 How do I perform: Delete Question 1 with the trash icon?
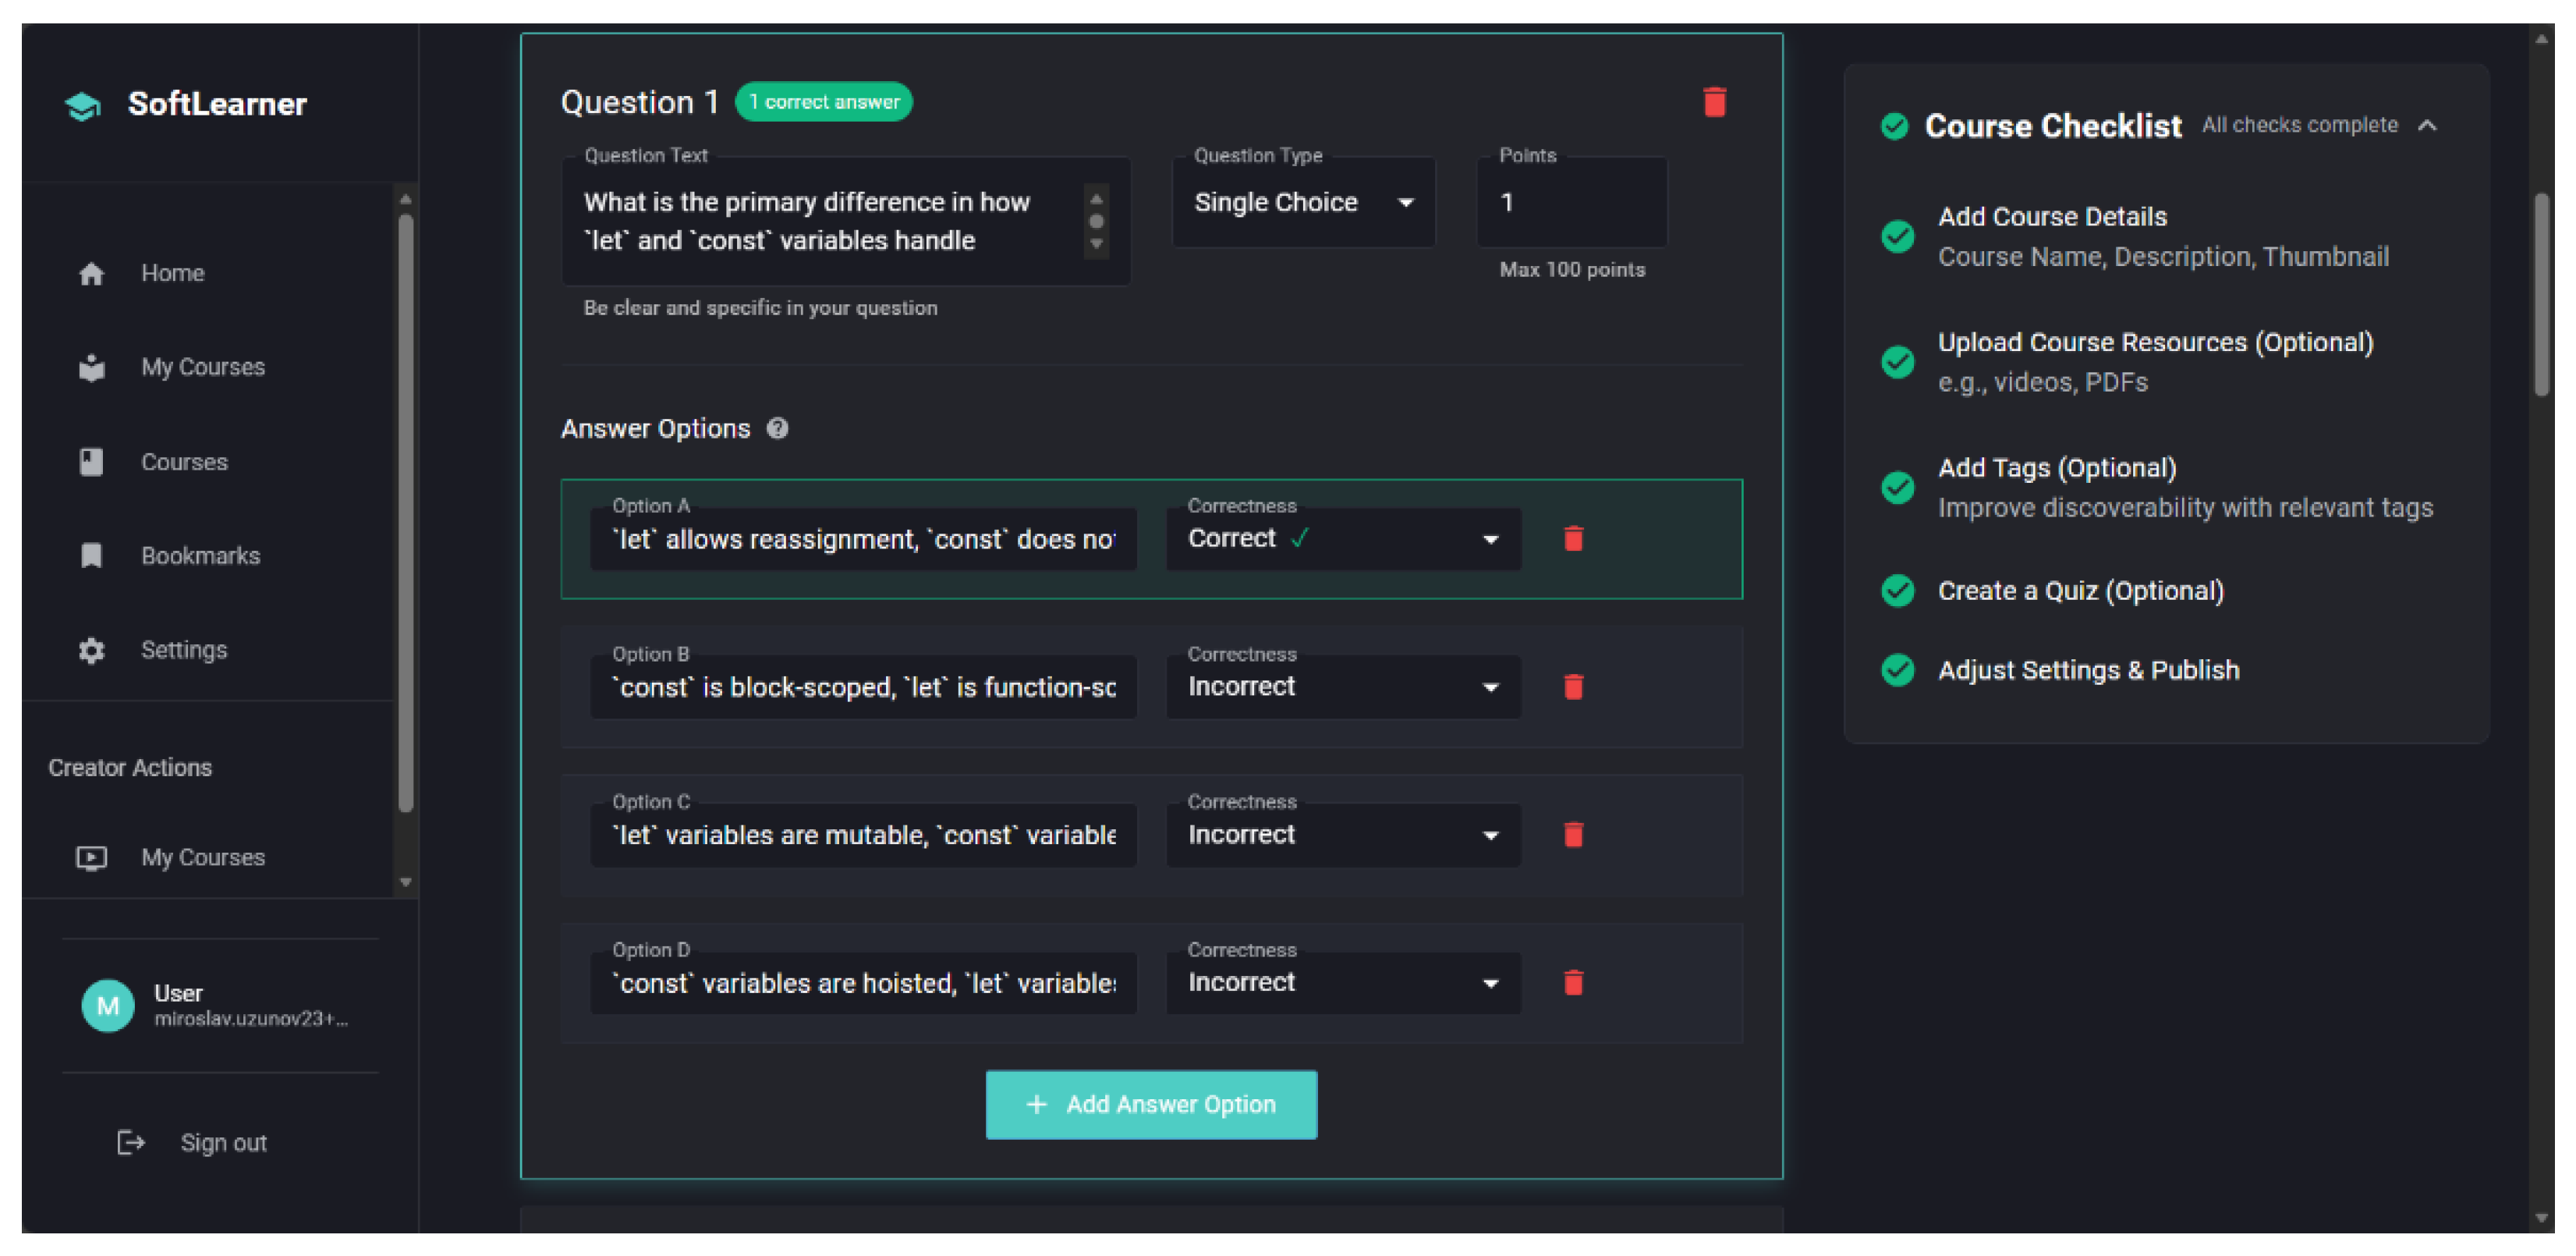pyautogui.click(x=1714, y=102)
